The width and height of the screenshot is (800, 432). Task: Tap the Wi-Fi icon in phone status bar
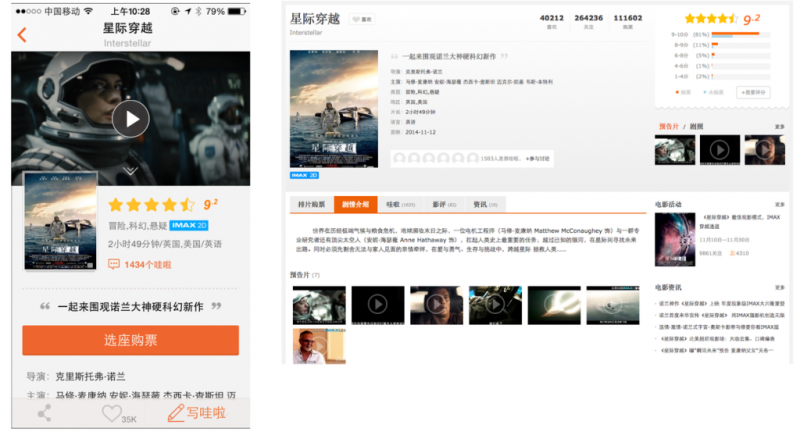88,11
